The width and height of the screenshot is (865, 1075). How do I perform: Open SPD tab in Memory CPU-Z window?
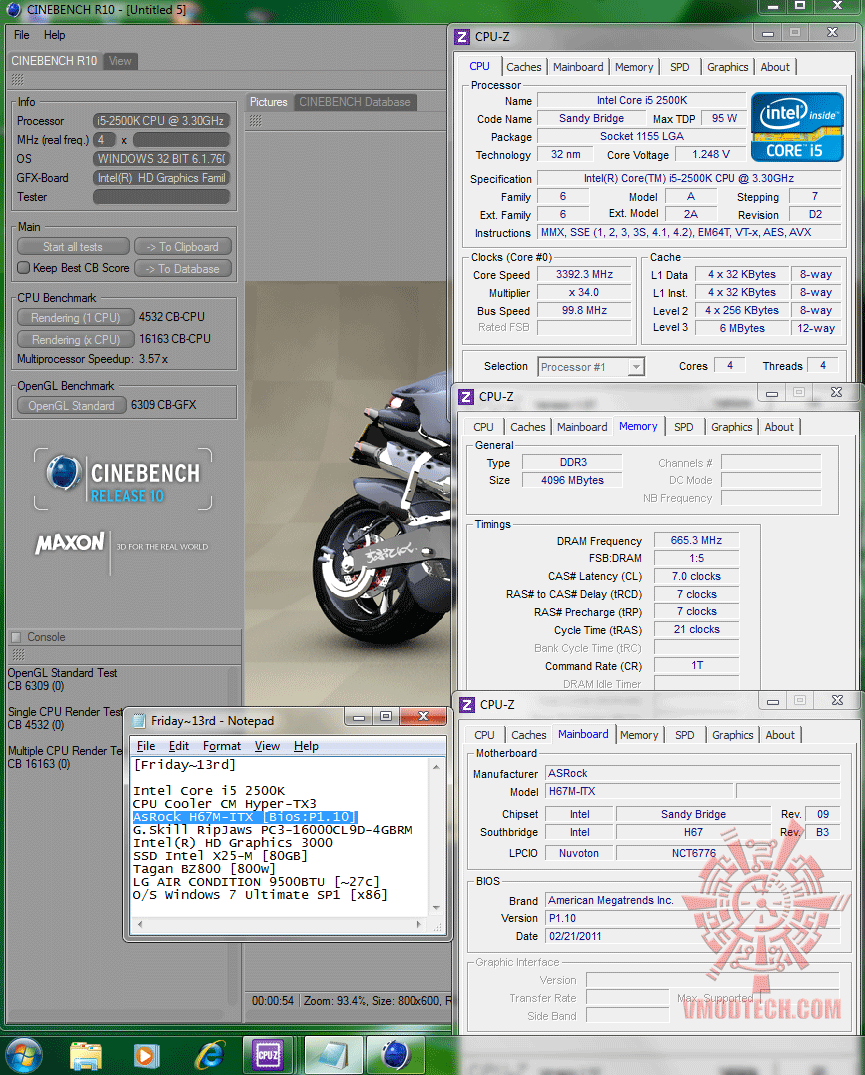pyautogui.click(x=683, y=427)
